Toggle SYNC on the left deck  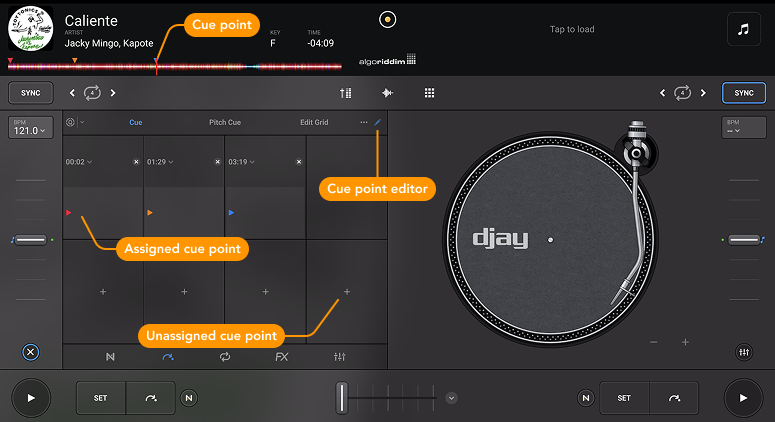(31, 93)
